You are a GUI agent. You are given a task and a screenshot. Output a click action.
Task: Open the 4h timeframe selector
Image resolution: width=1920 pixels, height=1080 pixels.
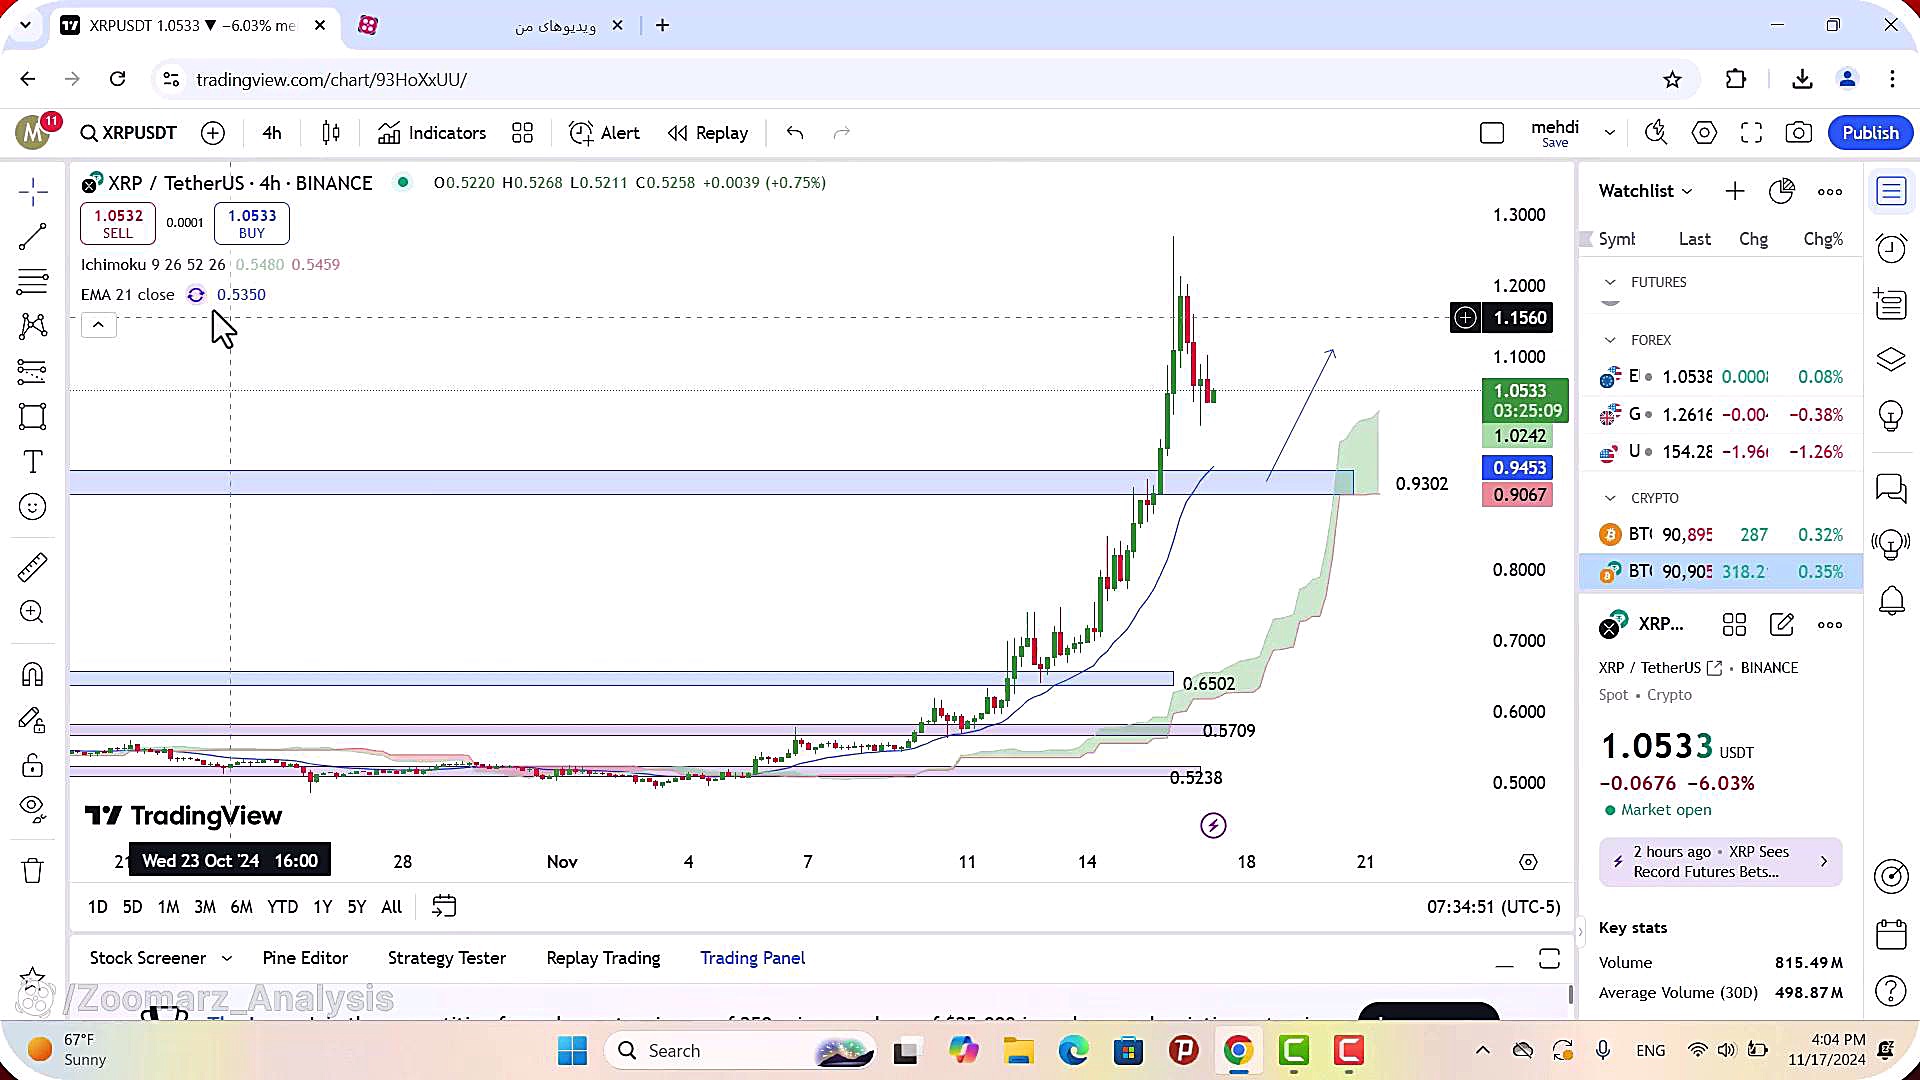click(x=272, y=133)
